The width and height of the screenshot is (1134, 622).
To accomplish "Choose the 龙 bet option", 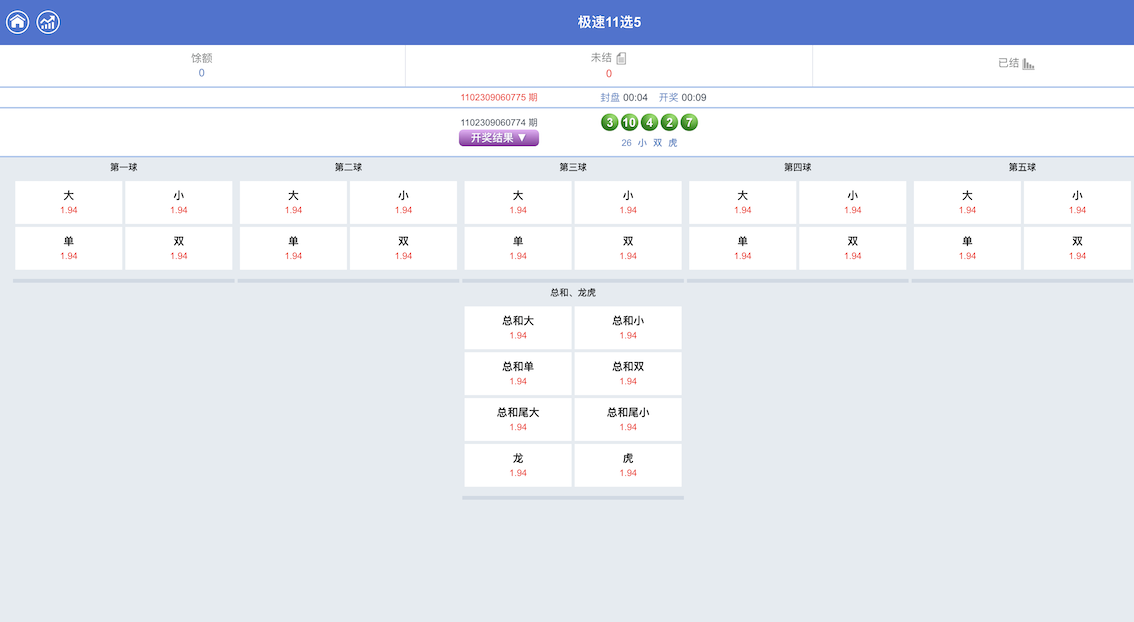I will [518, 465].
